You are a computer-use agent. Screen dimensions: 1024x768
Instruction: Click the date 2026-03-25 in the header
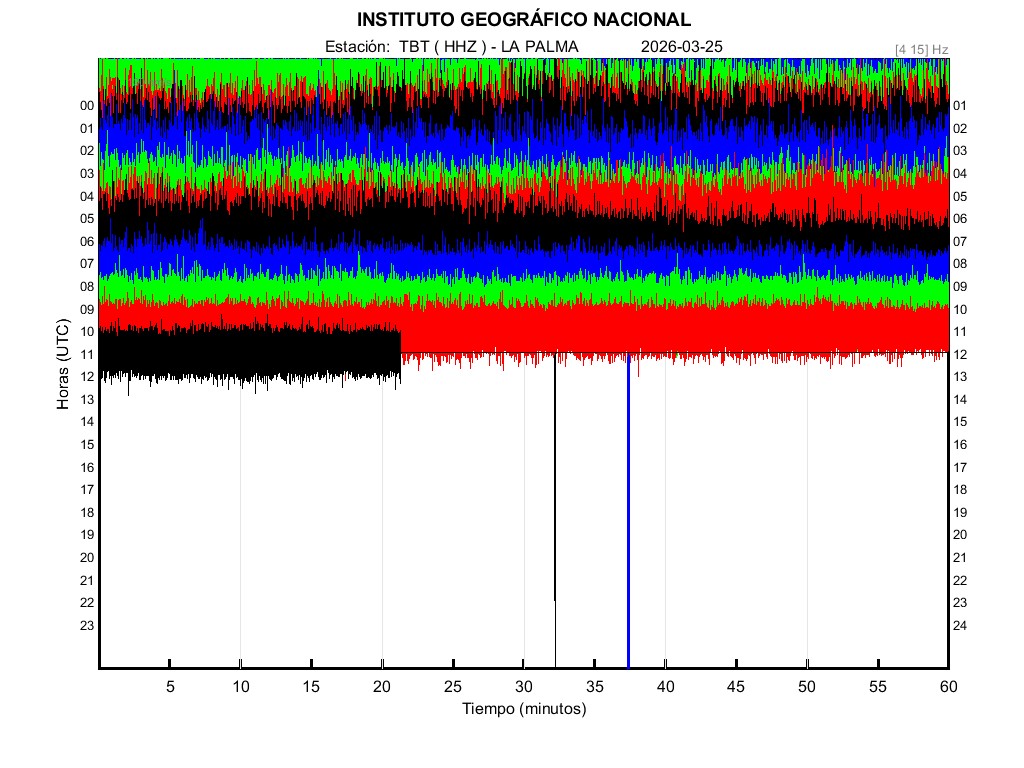point(681,47)
